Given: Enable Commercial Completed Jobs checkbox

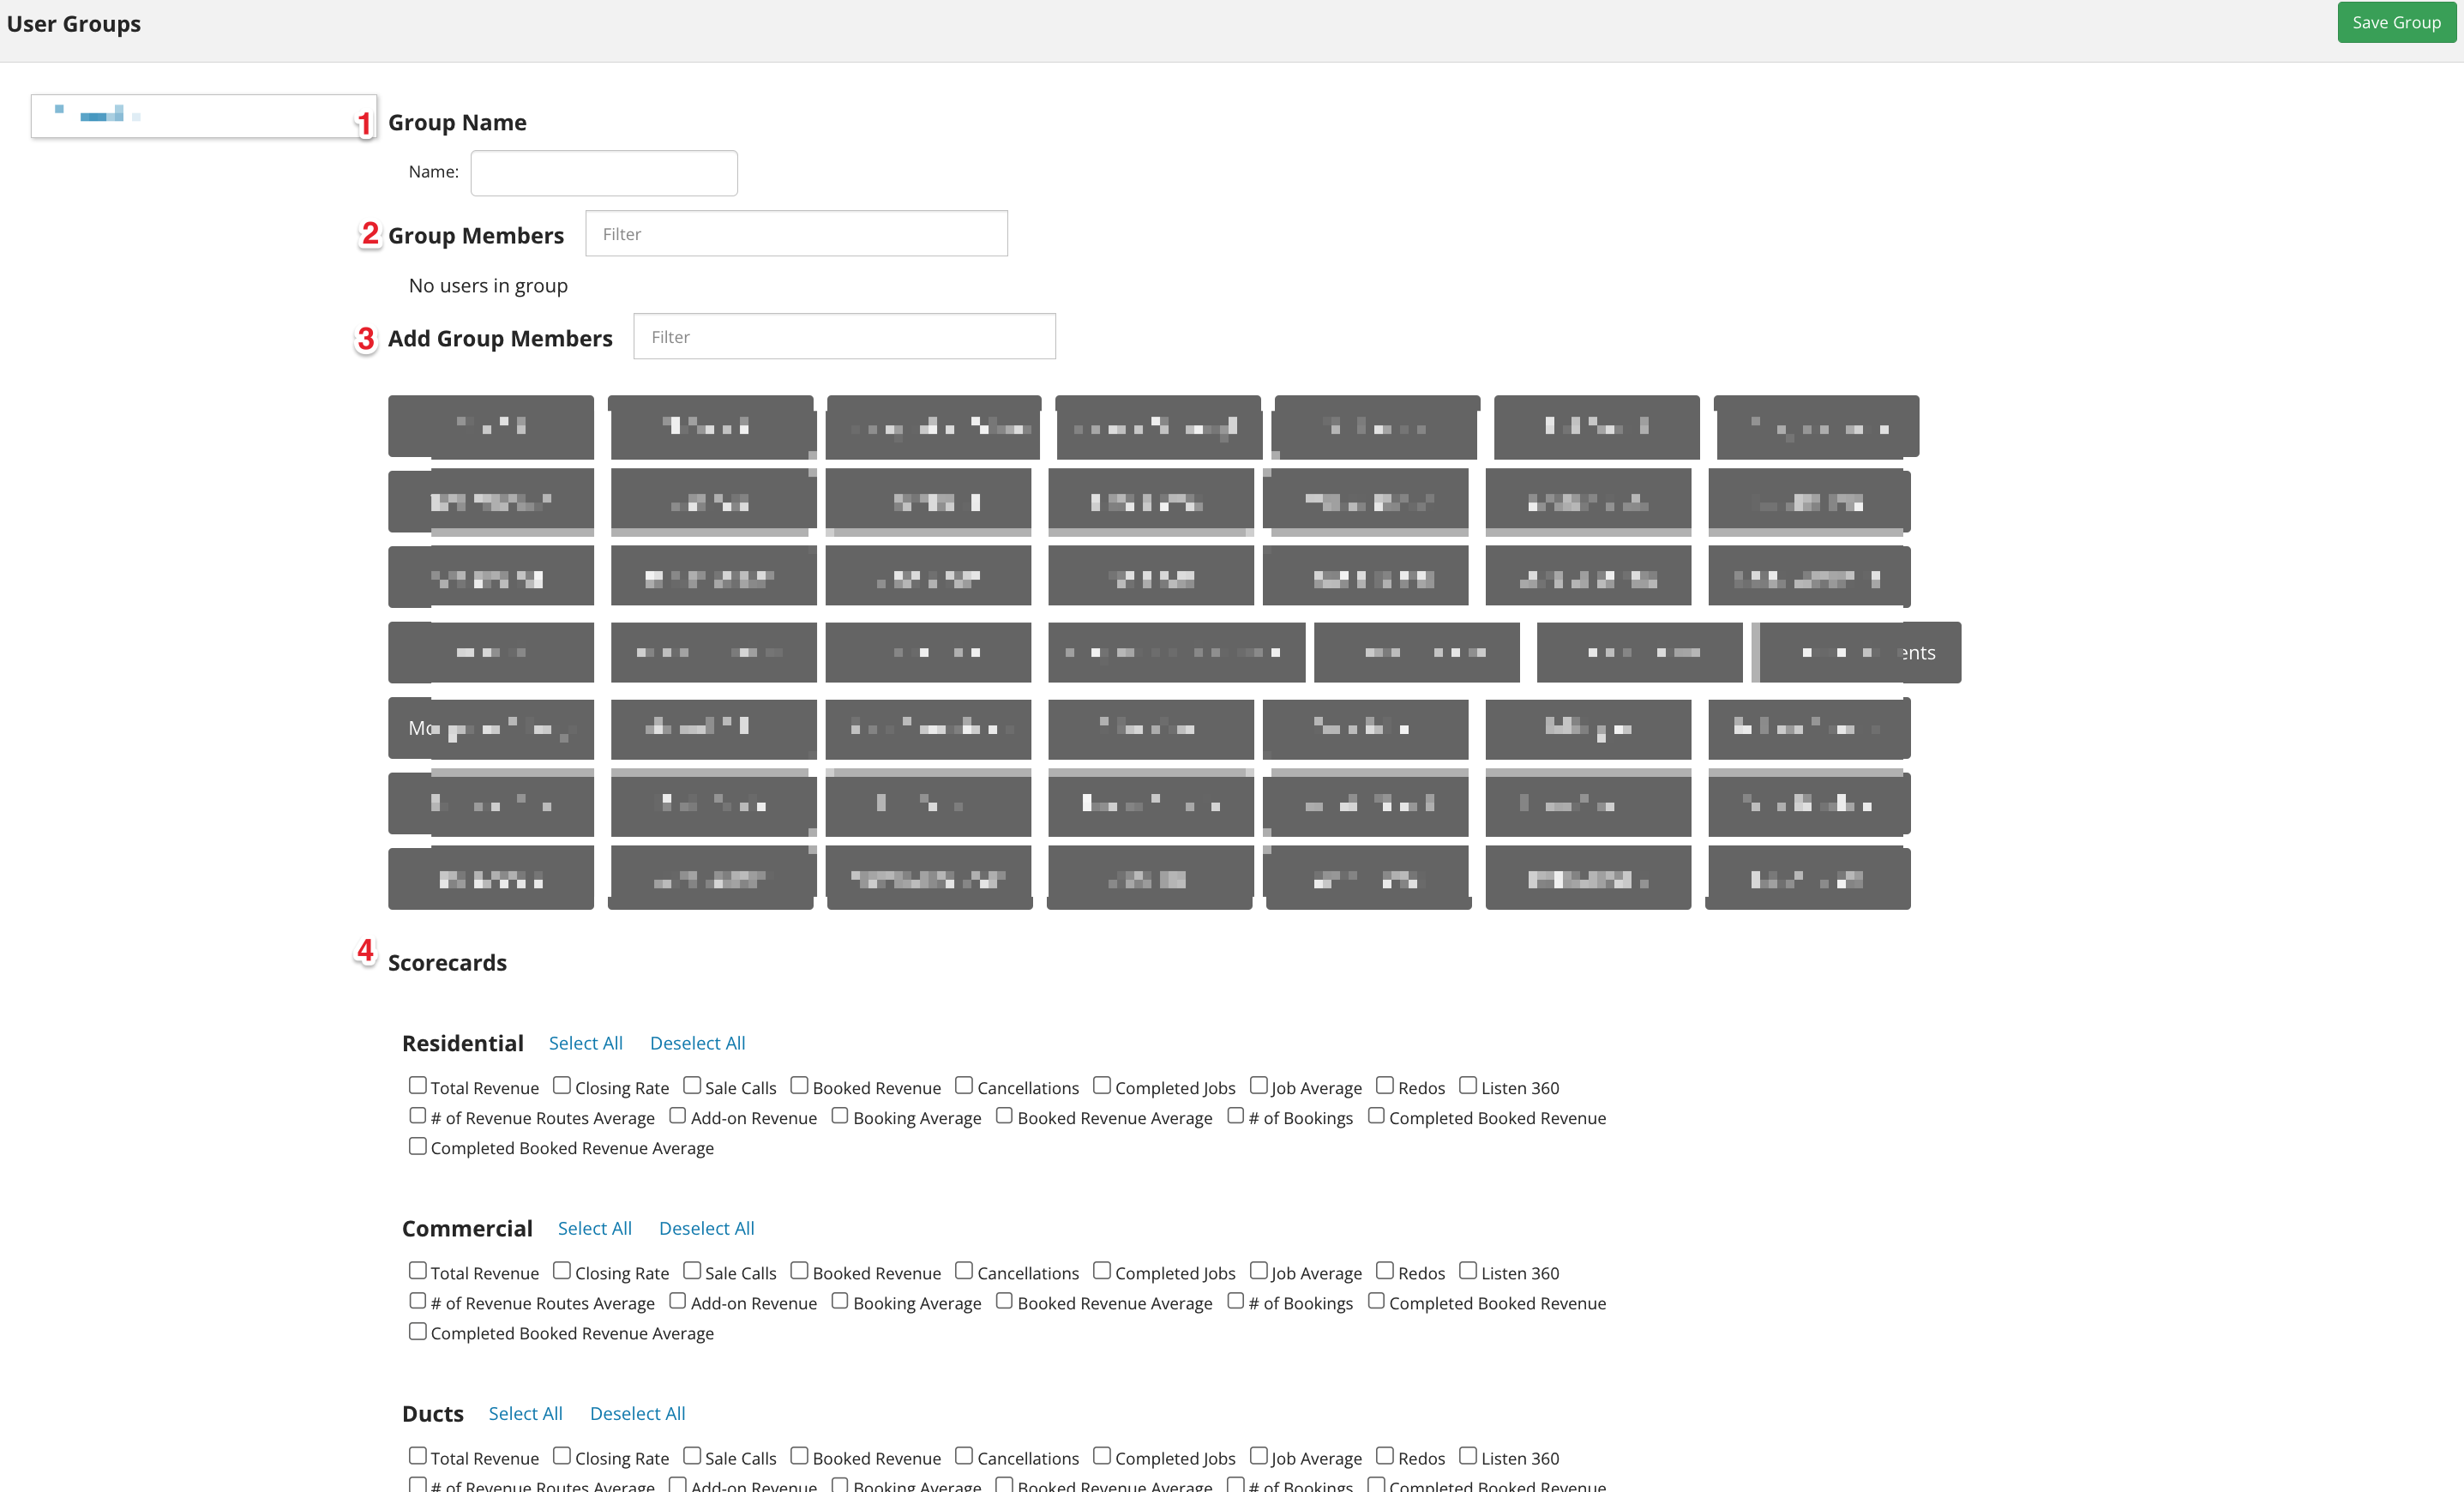Looking at the screenshot, I should 1102,1270.
